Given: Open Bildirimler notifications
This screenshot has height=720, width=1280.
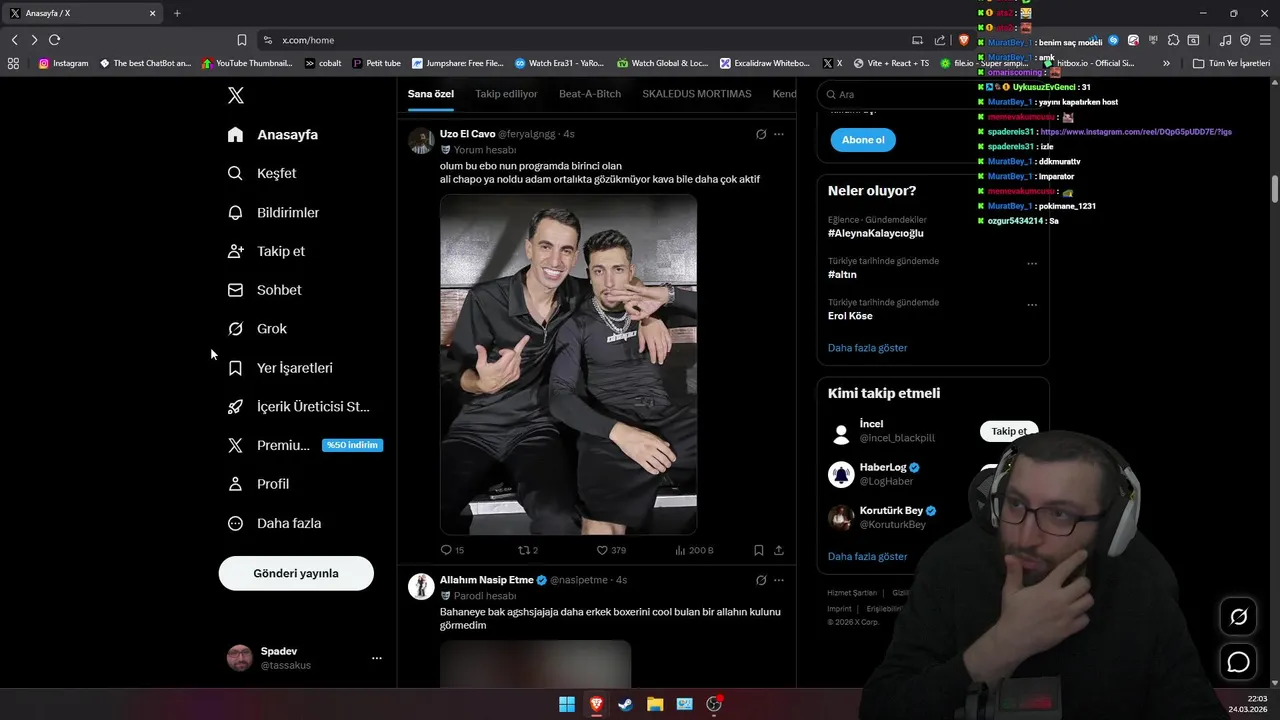Looking at the screenshot, I should click(x=274, y=212).
